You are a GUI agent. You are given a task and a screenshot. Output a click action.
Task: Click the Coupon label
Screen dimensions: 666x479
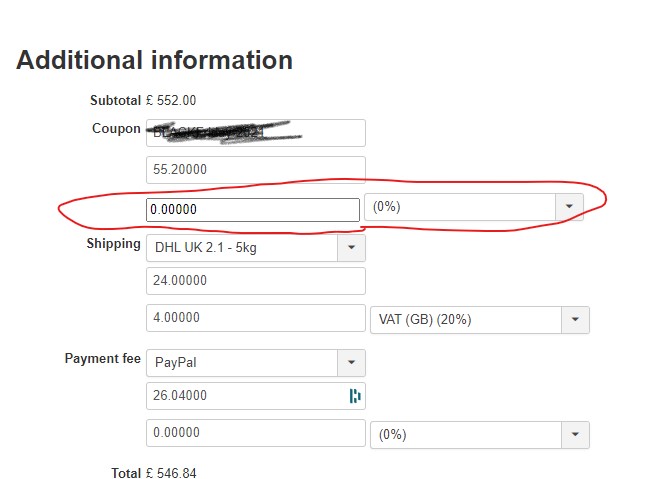point(116,129)
